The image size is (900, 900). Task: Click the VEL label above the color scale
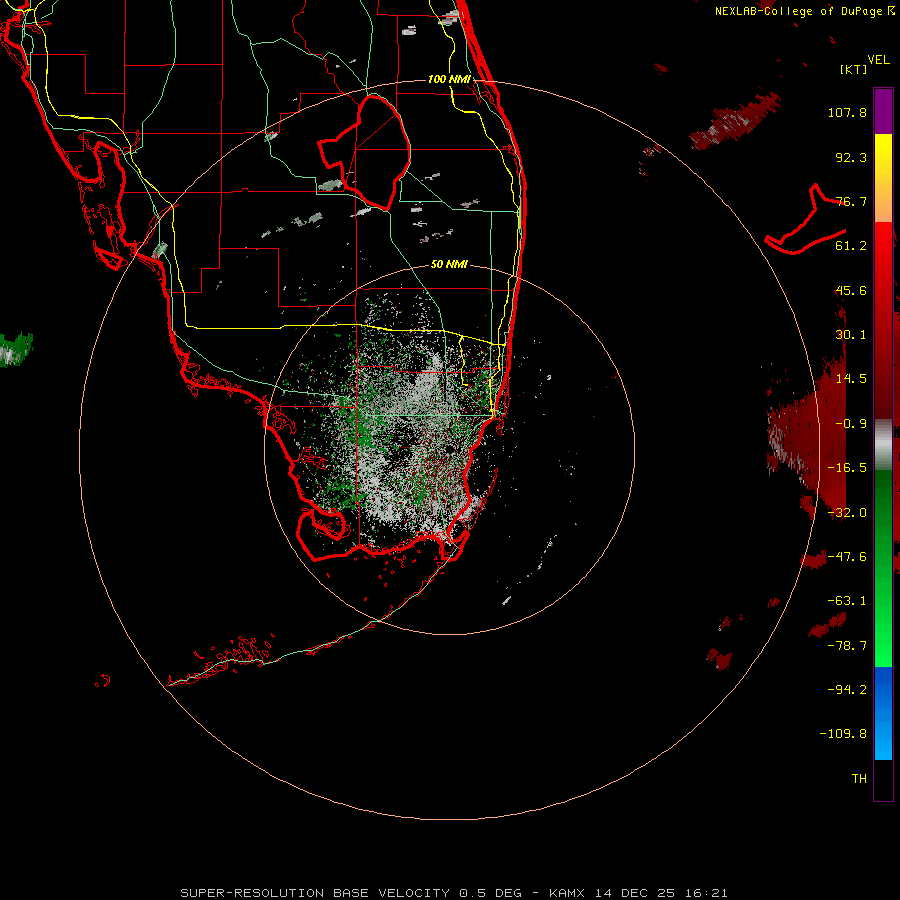pyautogui.click(x=879, y=60)
